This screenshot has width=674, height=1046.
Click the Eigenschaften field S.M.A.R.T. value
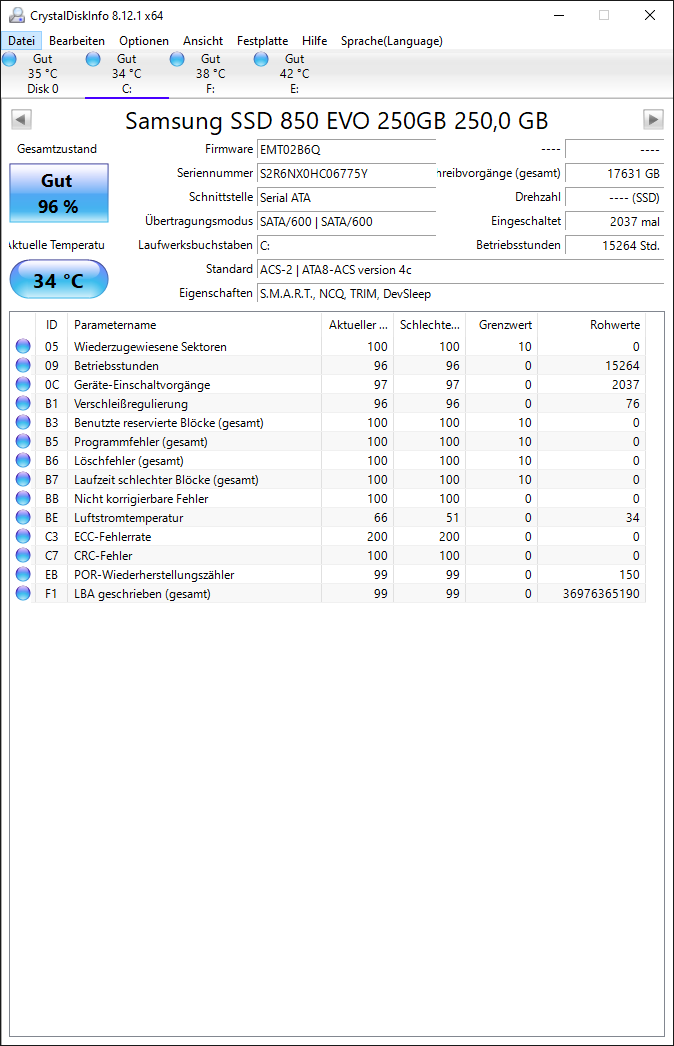click(x=460, y=294)
